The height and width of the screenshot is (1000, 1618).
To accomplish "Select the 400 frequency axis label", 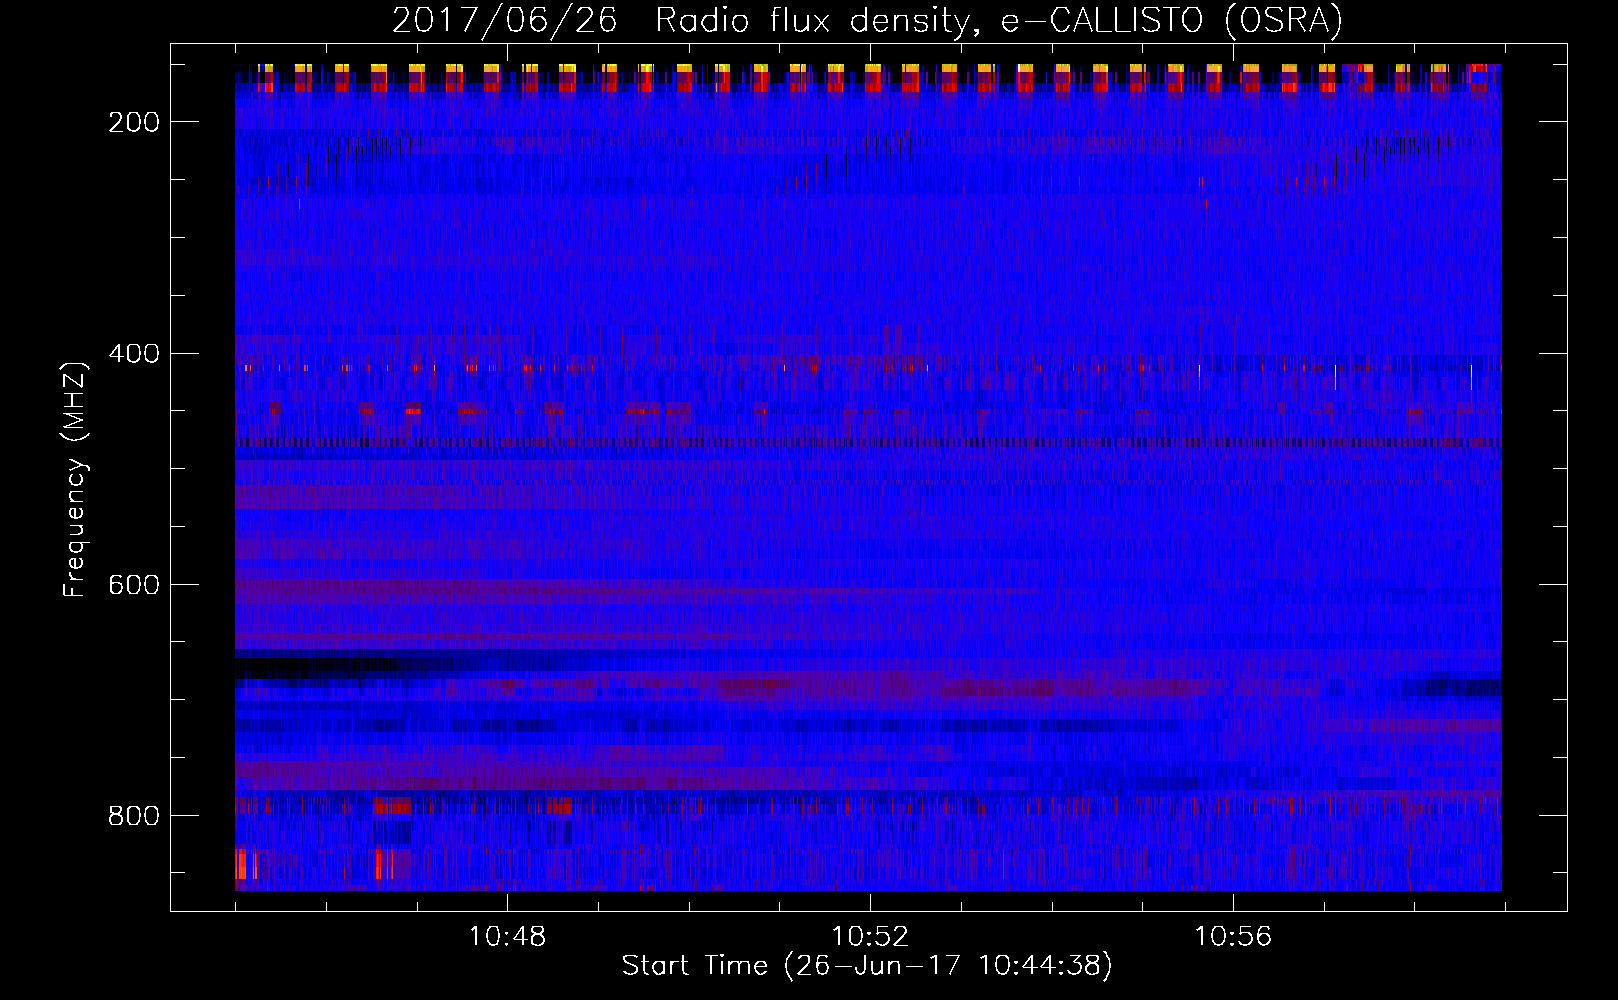I will pyautogui.click(x=134, y=354).
